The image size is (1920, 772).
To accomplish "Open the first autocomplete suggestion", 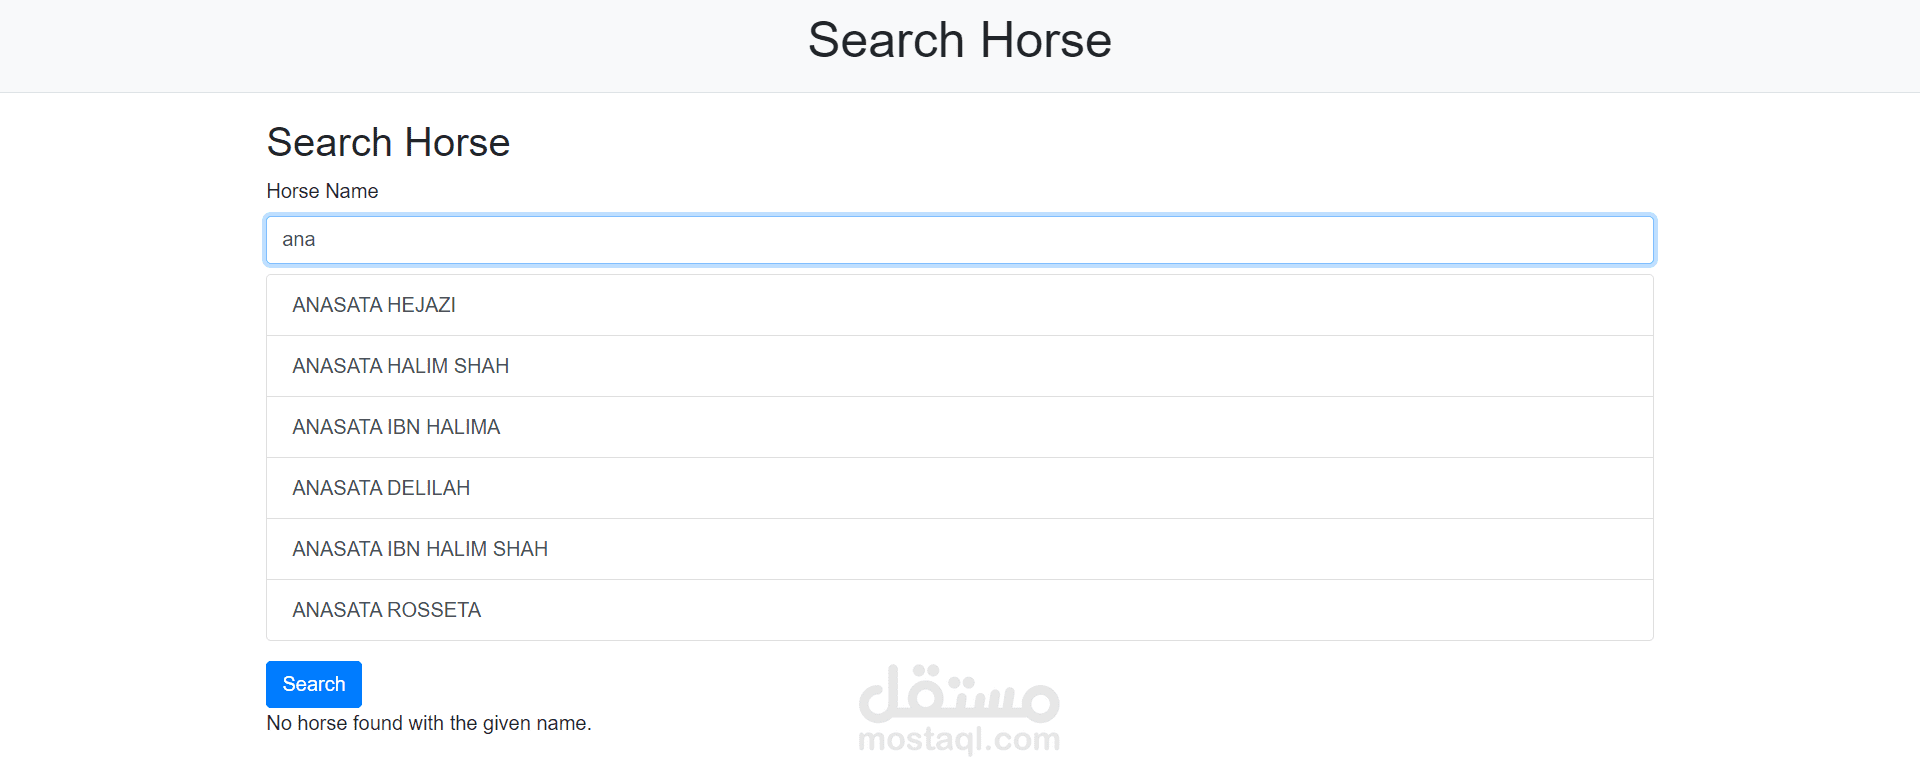I will coord(374,305).
